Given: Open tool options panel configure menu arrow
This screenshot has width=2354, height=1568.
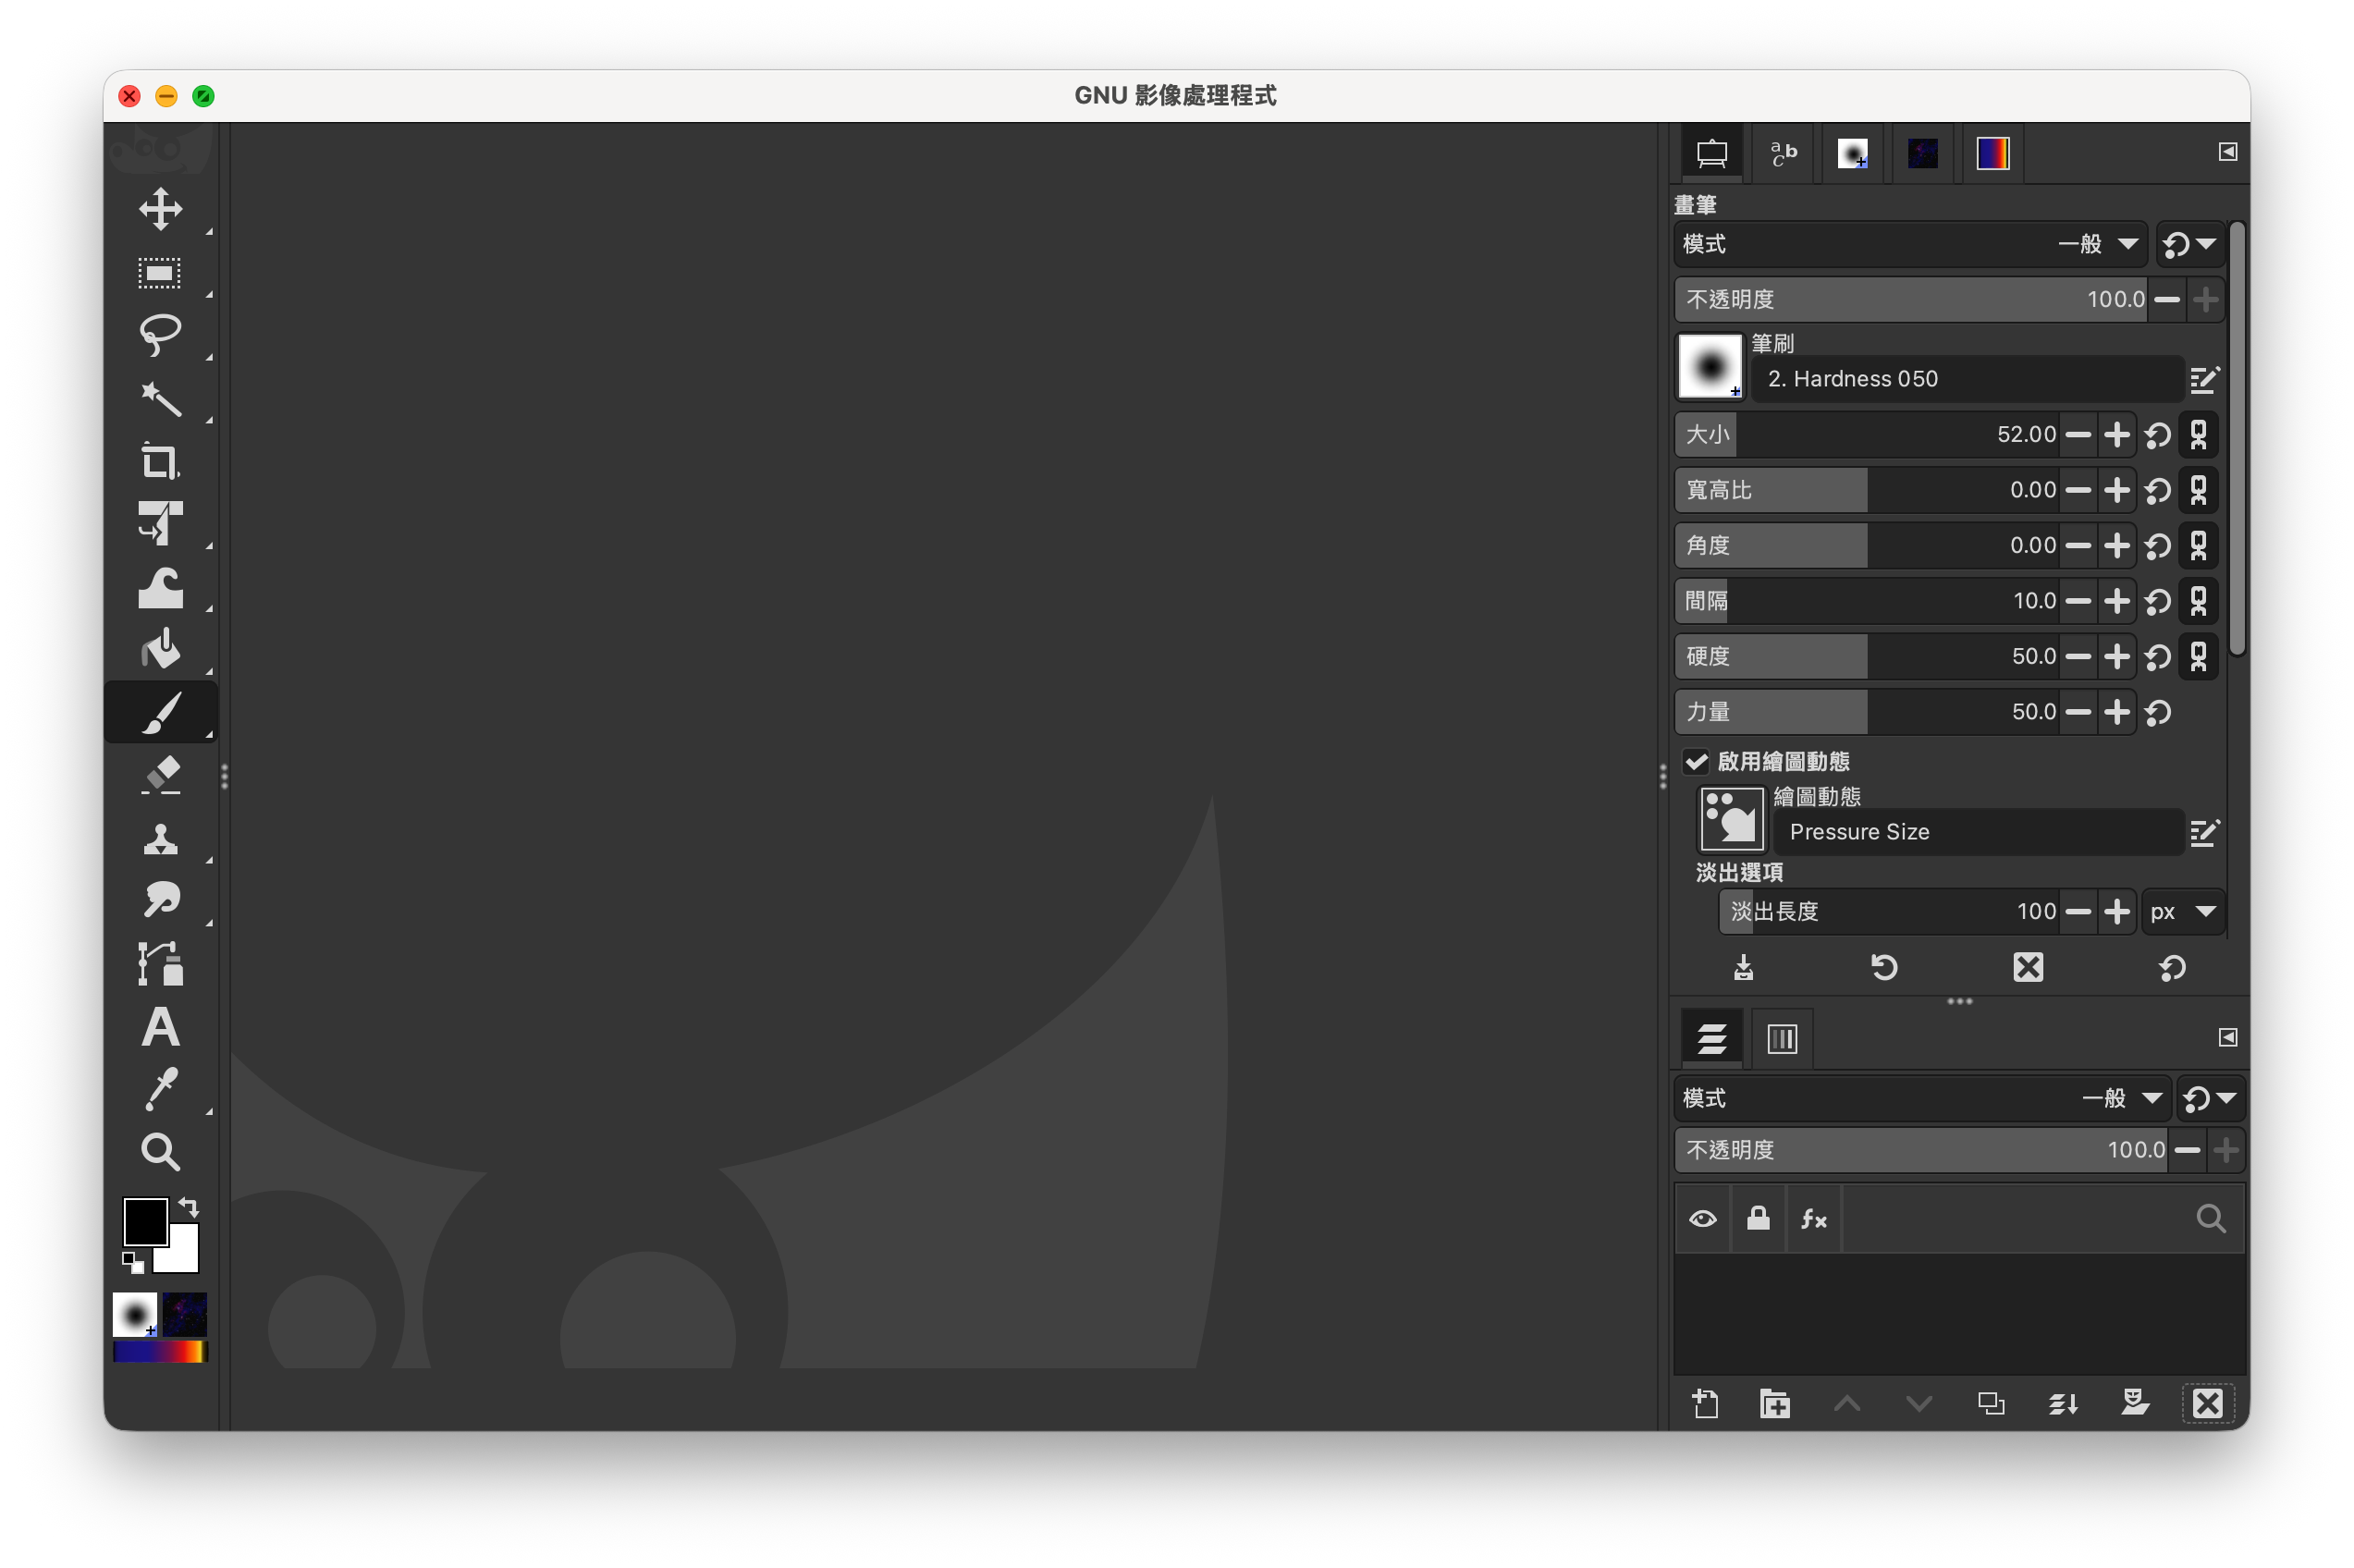Looking at the screenshot, I should coord(2228,152).
